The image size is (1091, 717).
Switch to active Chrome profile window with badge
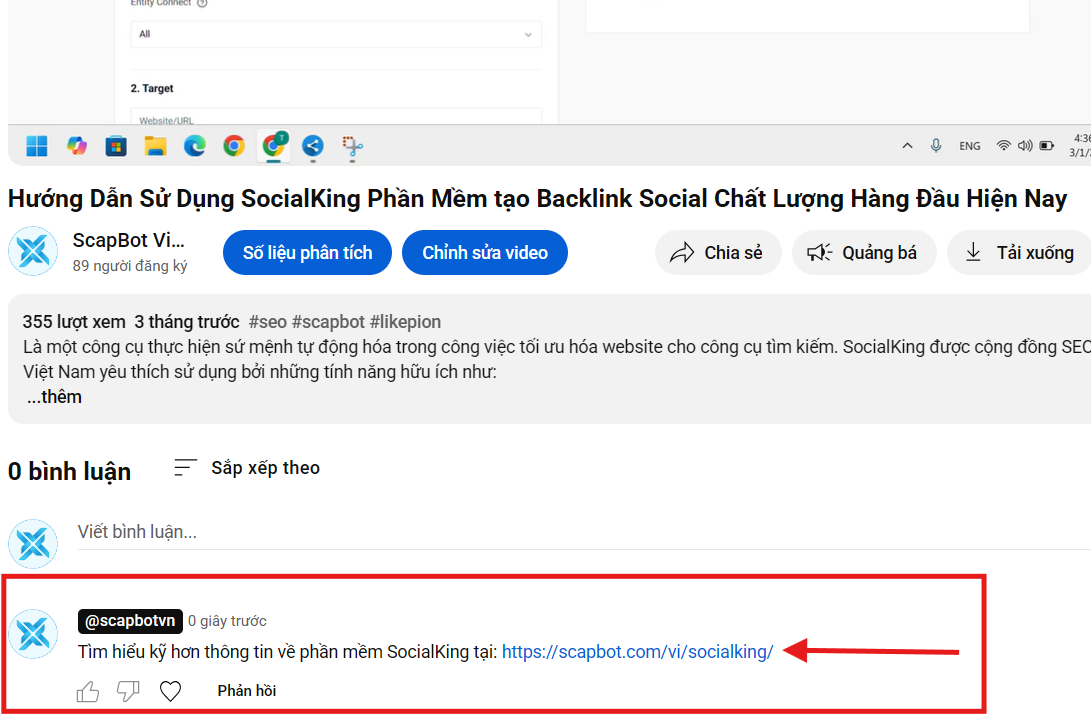(274, 145)
